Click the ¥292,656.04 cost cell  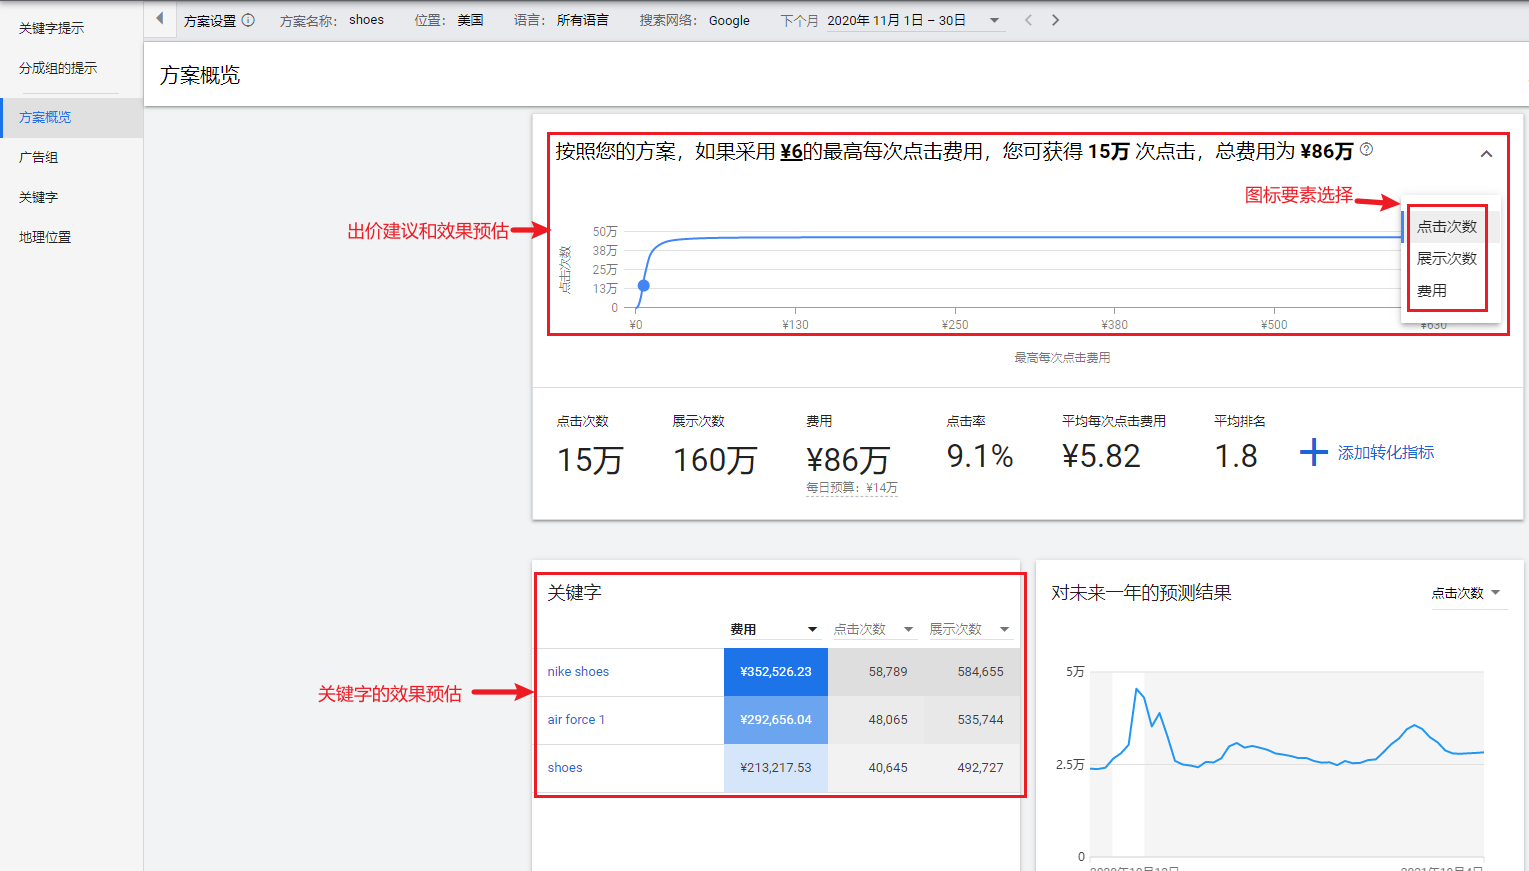[x=776, y=720]
